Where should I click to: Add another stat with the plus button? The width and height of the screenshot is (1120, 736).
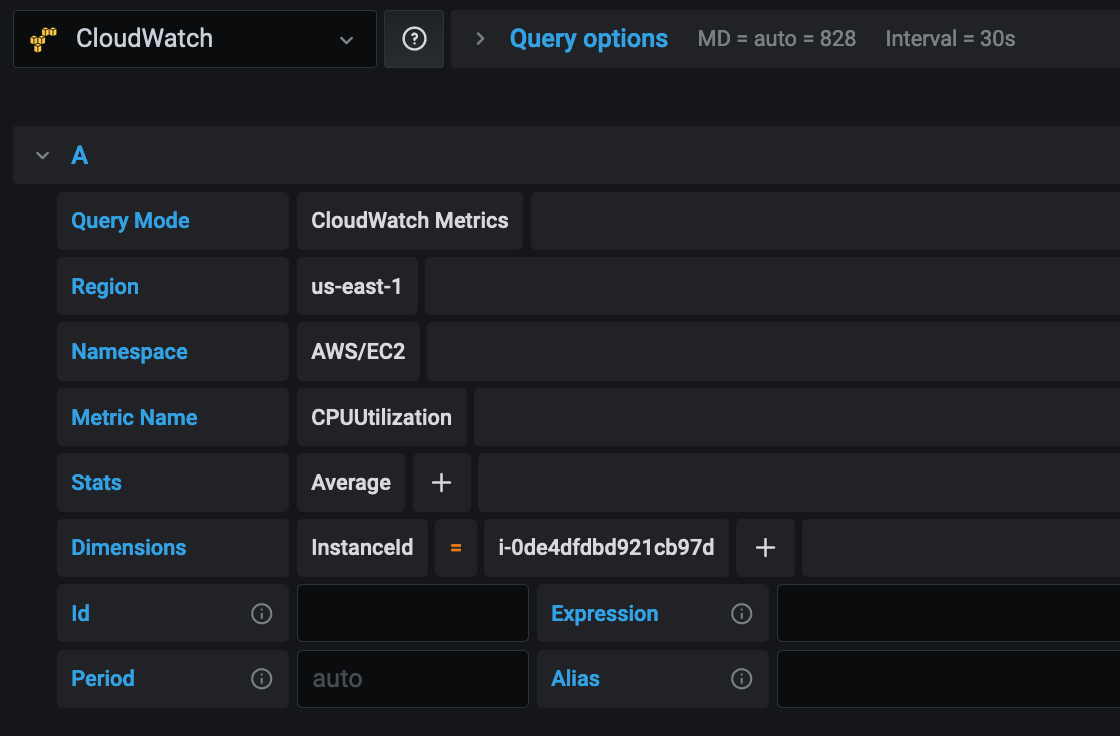pyautogui.click(x=441, y=482)
